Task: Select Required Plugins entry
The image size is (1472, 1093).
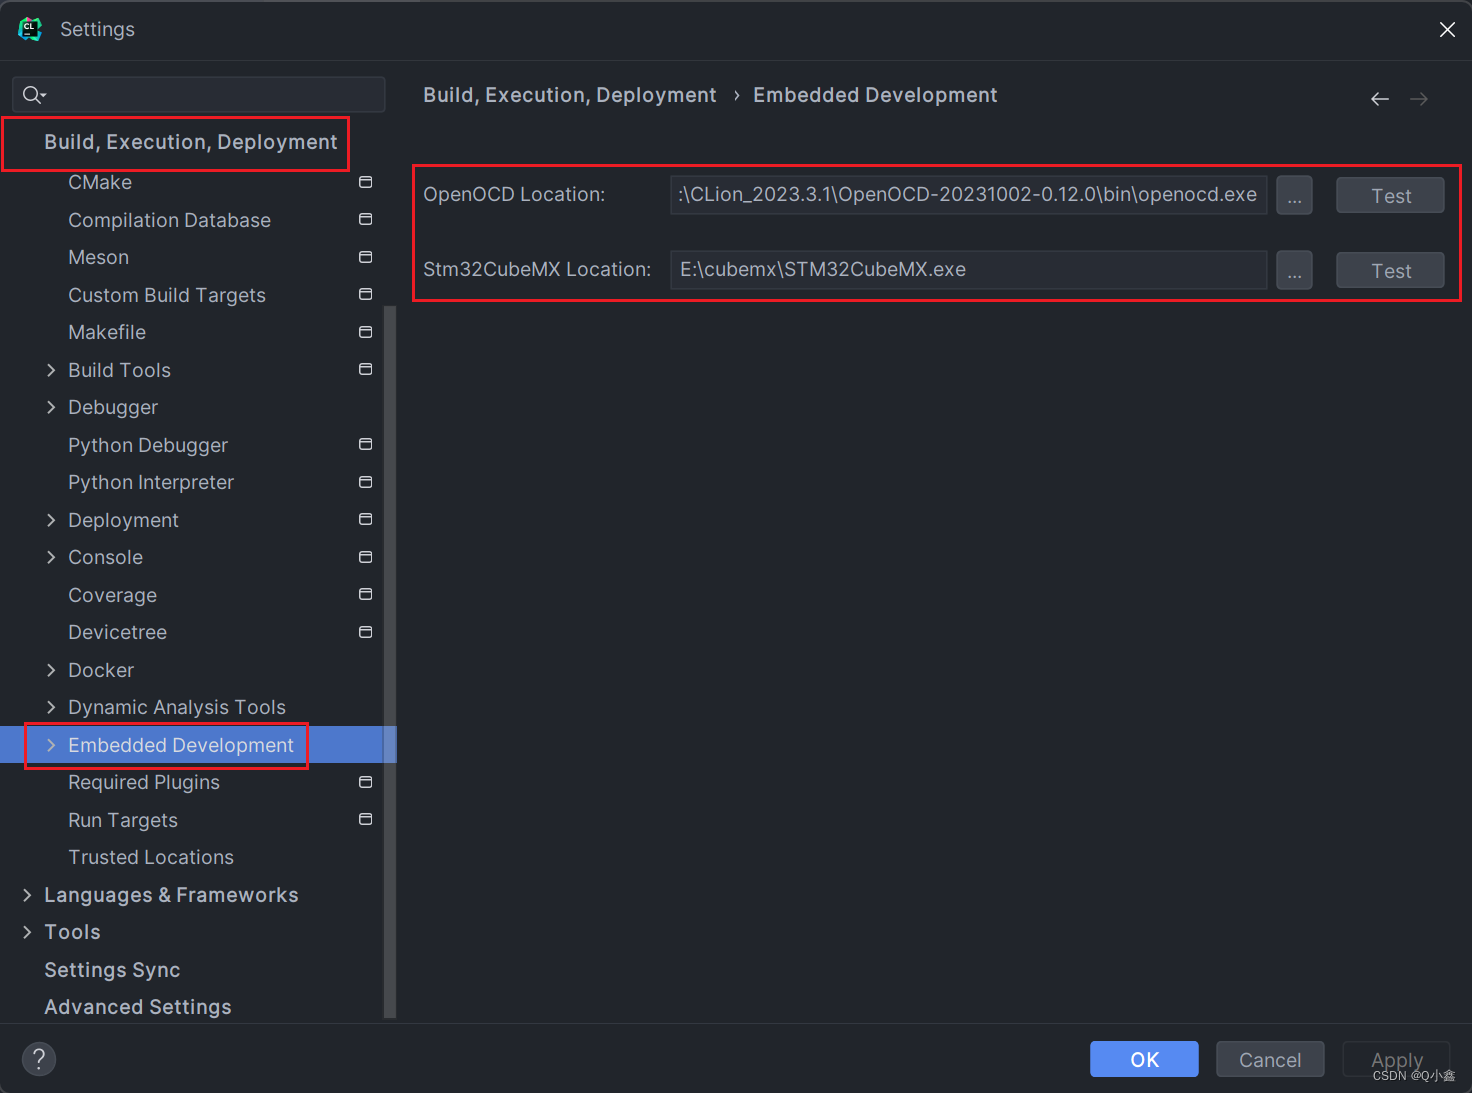Action: click(144, 782)
